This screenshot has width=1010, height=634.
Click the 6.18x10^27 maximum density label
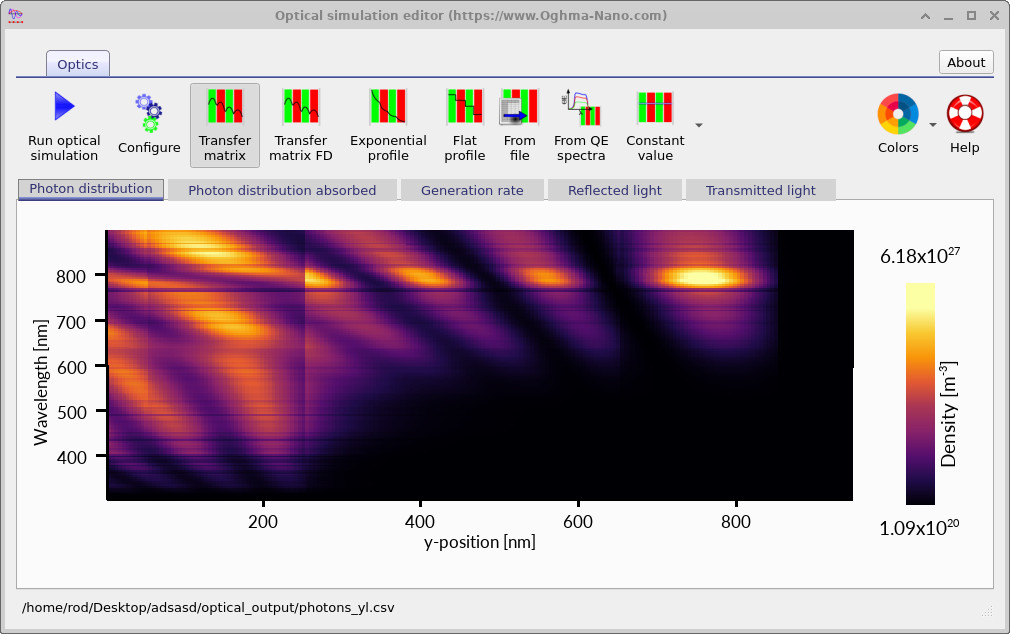pos(920,256)
